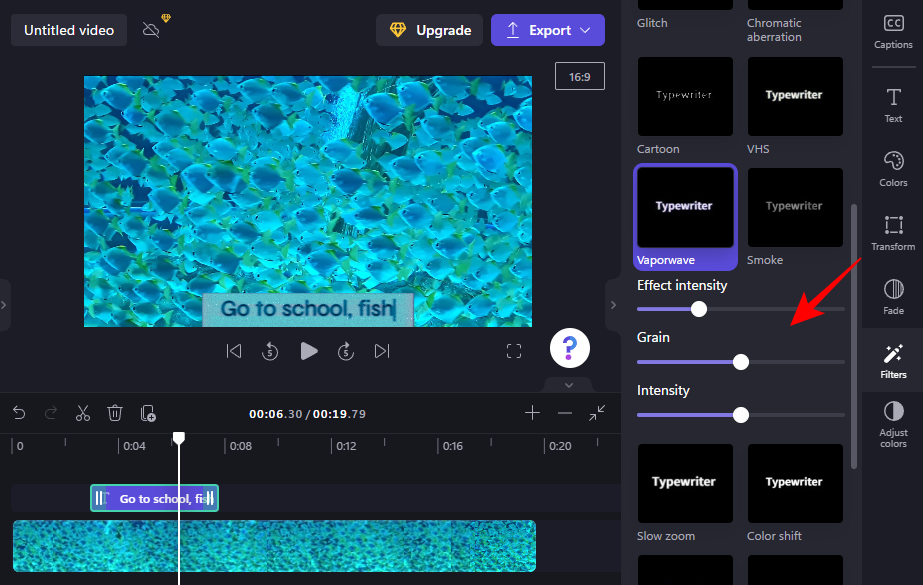Adjust the Grain slider handle

tap(741, 362)
